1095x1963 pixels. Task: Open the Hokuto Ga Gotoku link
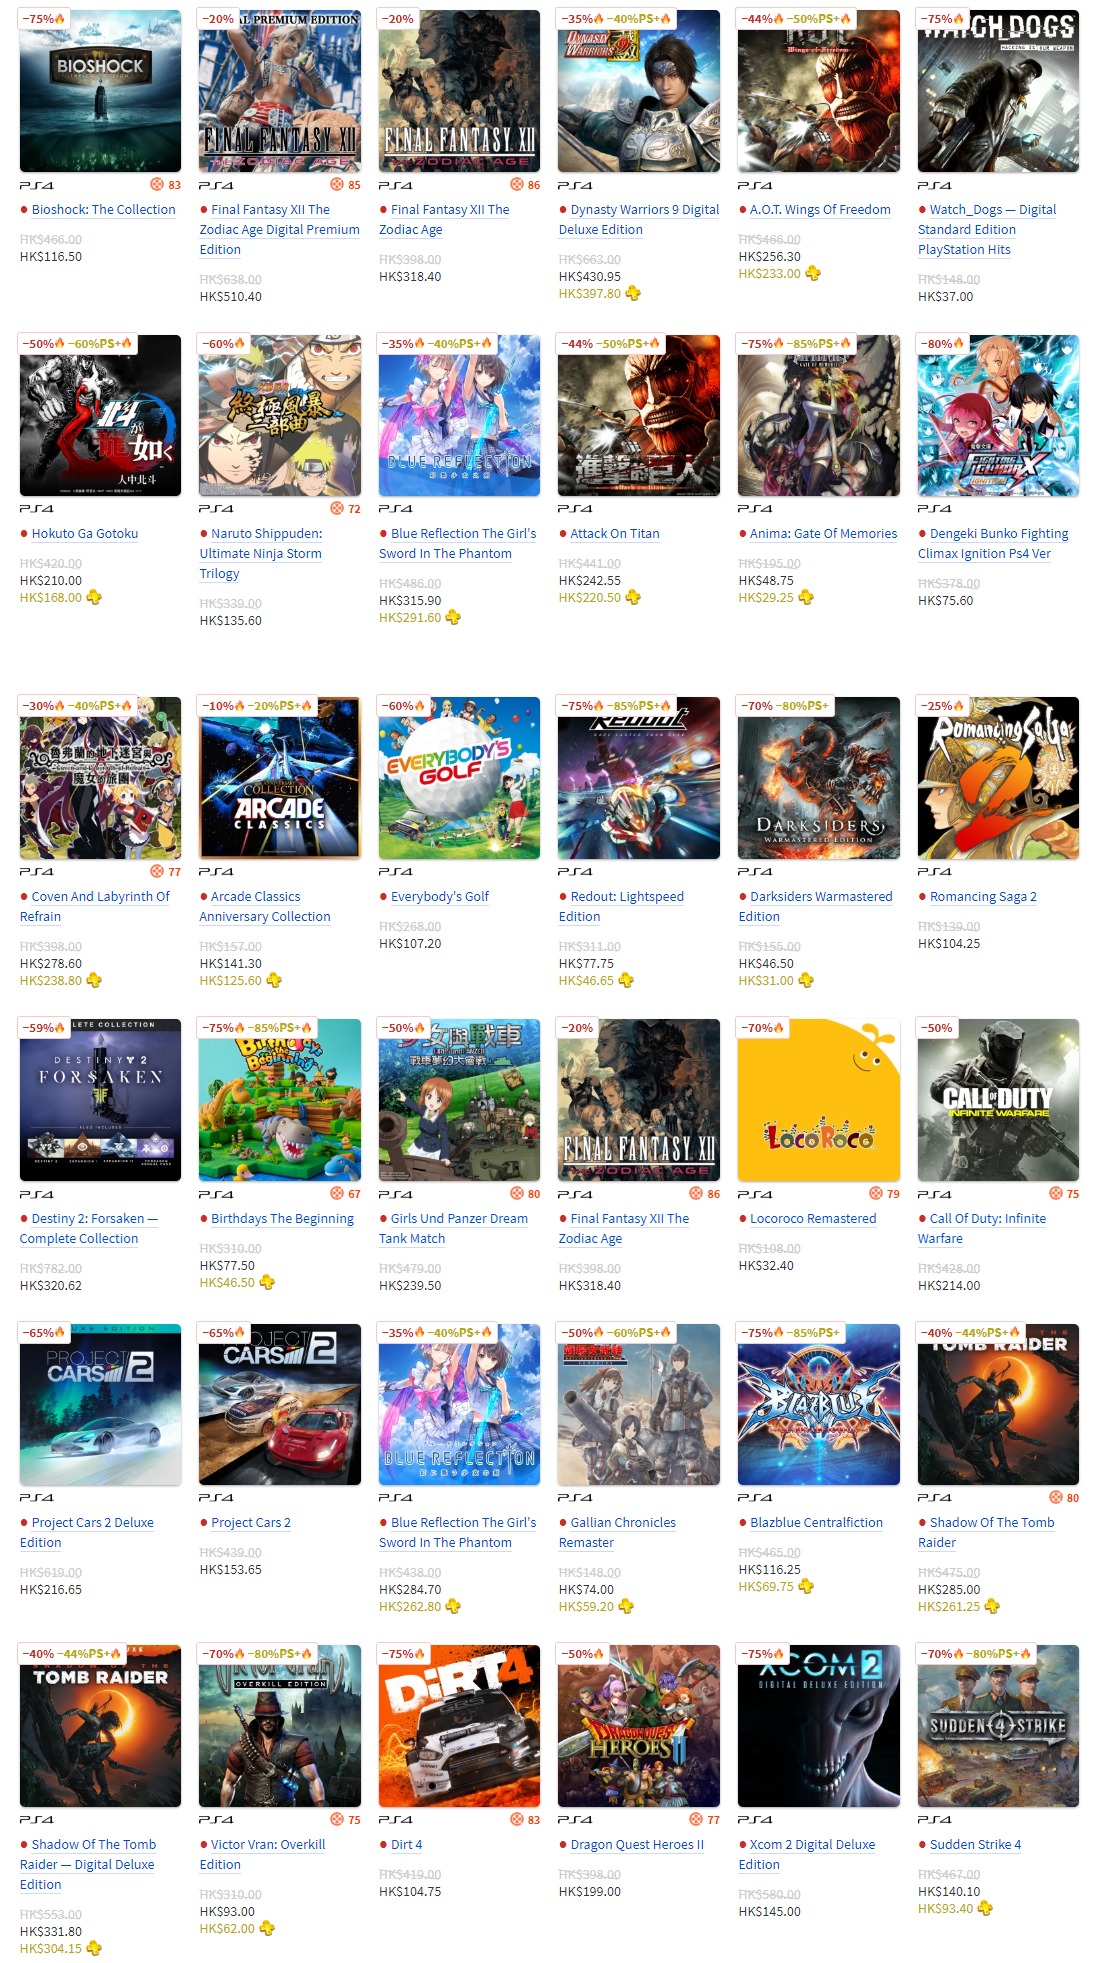(x=85, y=534)
